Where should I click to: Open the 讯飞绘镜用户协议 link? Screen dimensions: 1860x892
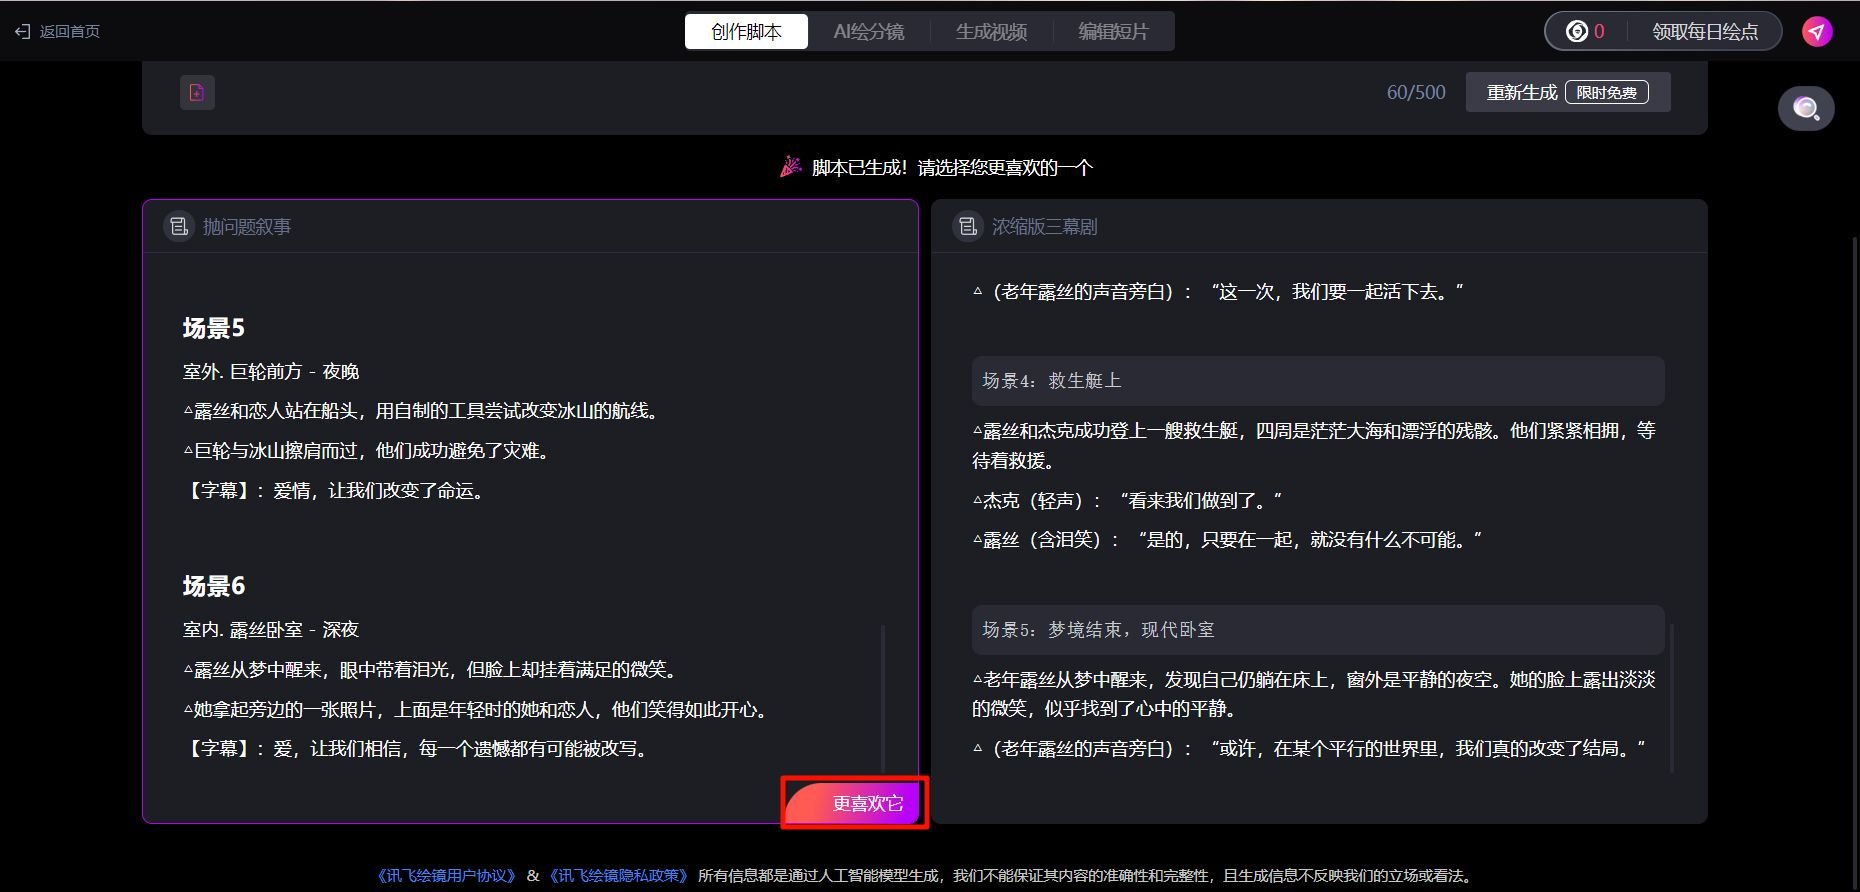pyautogui.click(x=446, y=876)
